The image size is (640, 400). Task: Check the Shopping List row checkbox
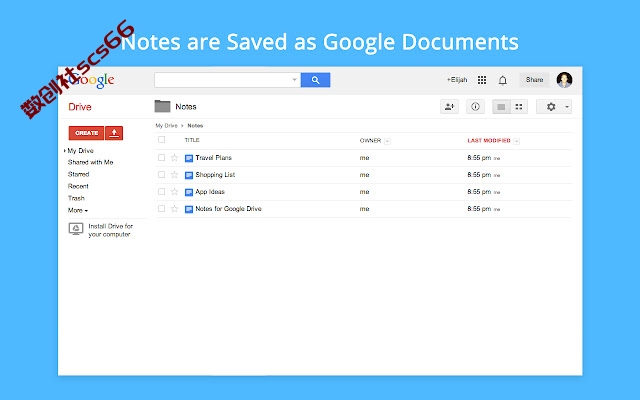pos(162,175)
